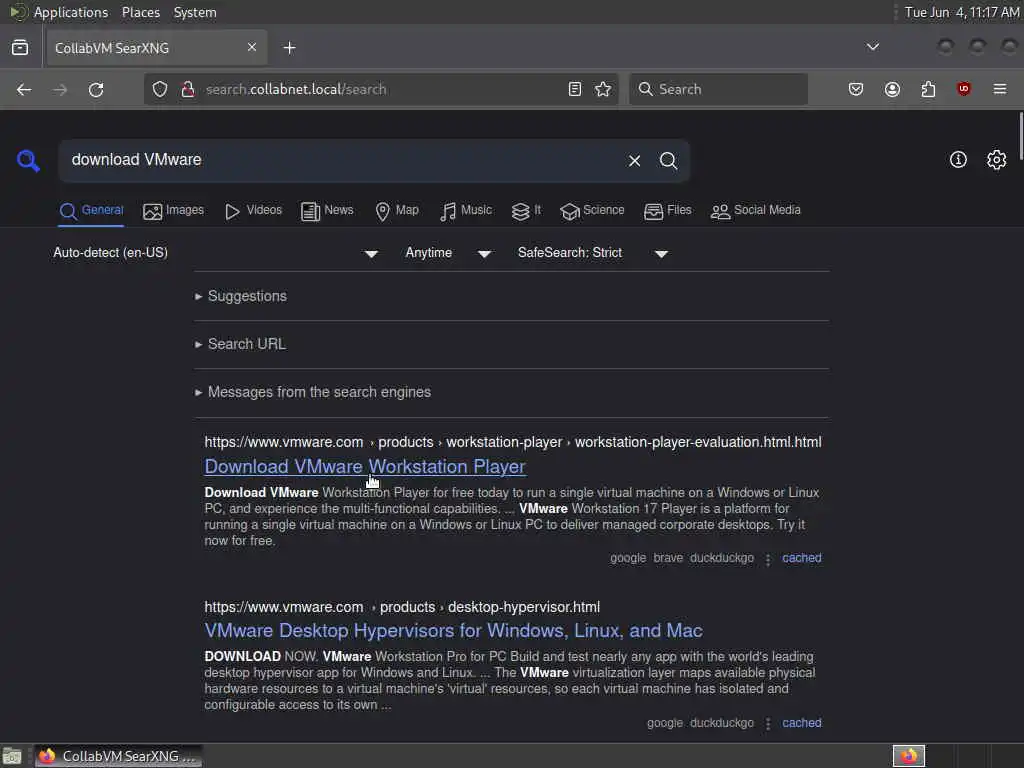Switch to the Map category
This screenshot has height=768, width=1024.
pyautogui.click(x=397, y=211)
